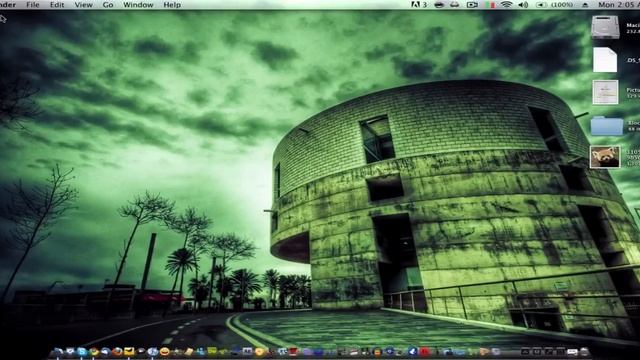This screenshot has height=360, width=640.
Task: Click the Wi-Fi status icon
Action: 507,5
